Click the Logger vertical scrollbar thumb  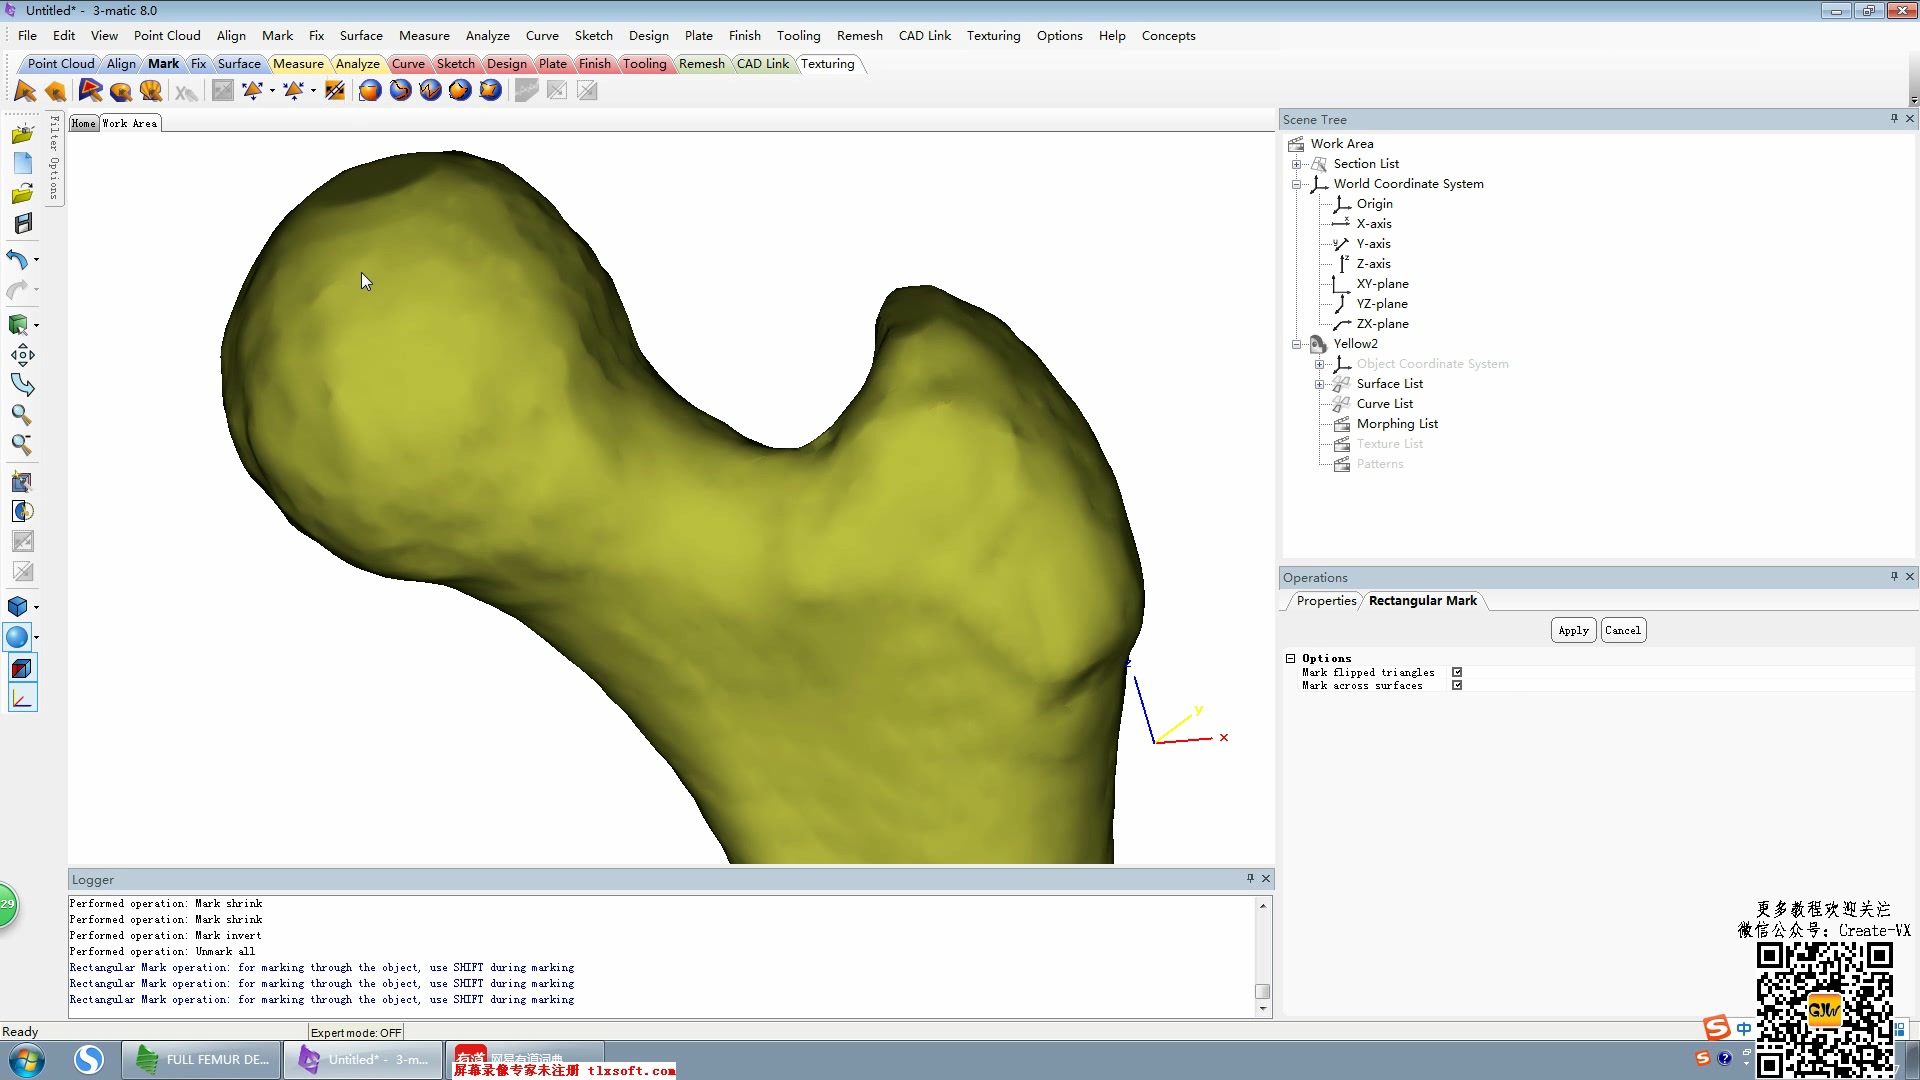(x=1262, y=991)
